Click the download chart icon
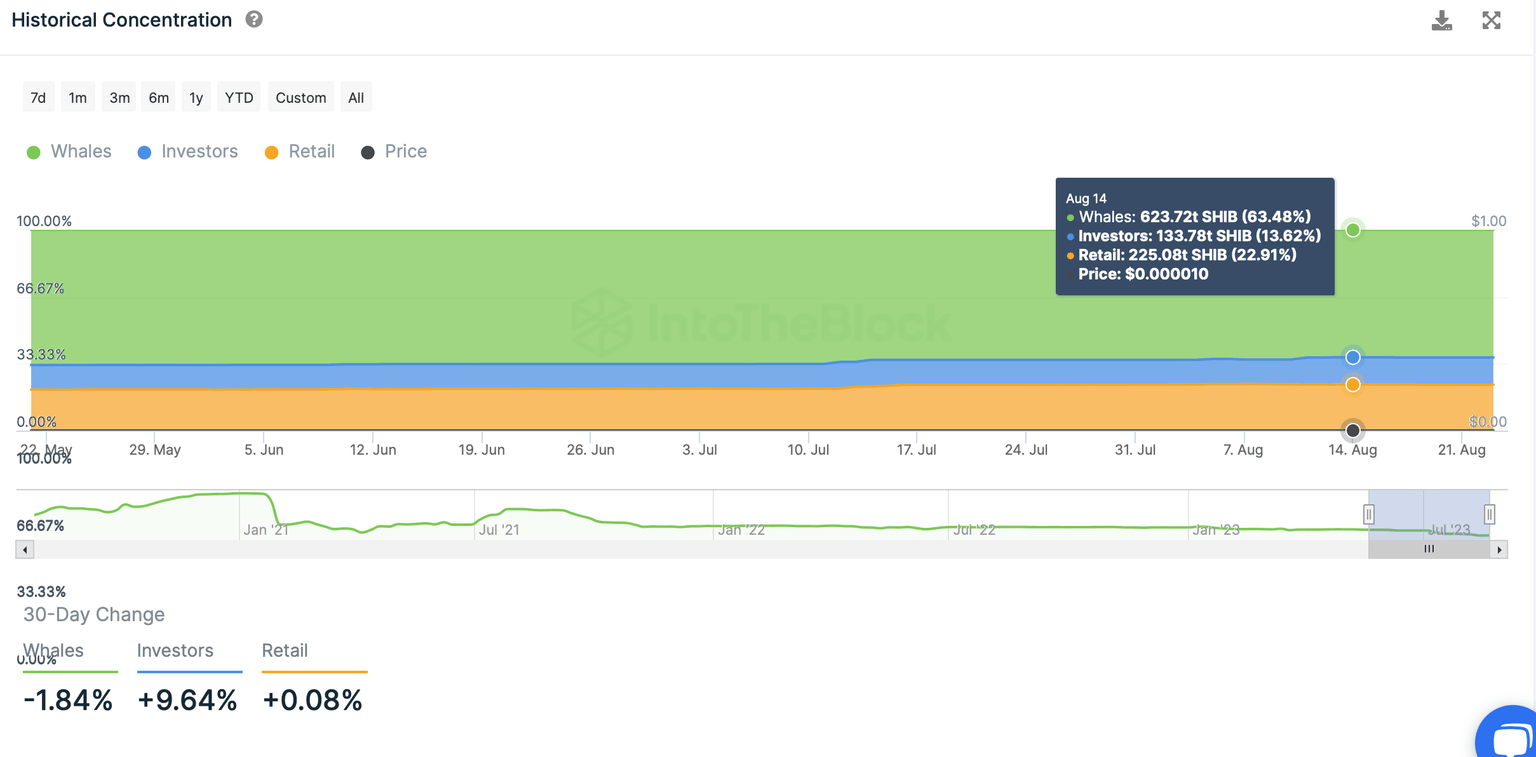The height and width of the screenshot is (757, 1536). [1441, 20]
